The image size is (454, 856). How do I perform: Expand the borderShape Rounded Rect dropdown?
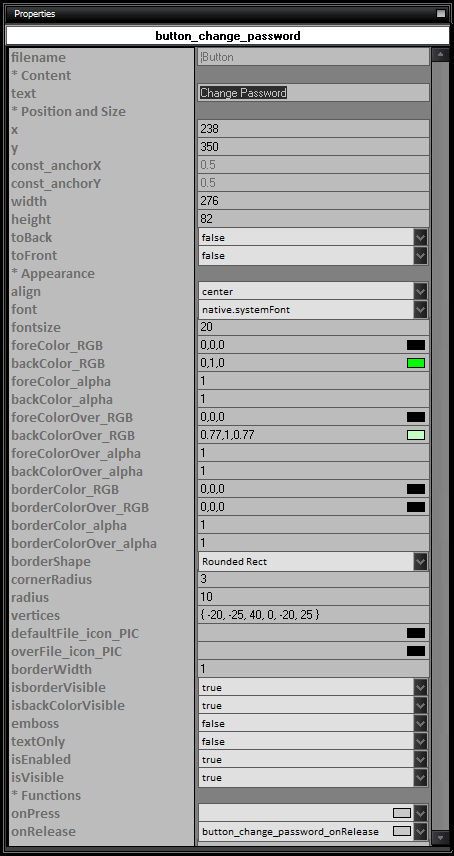[x=313, y=561]
